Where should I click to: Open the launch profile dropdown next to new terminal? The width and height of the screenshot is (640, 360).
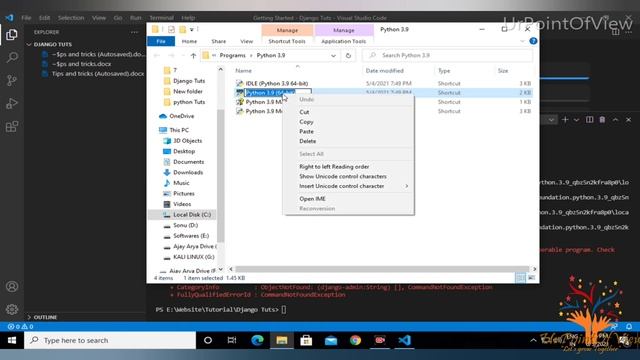tap(576, 120)
